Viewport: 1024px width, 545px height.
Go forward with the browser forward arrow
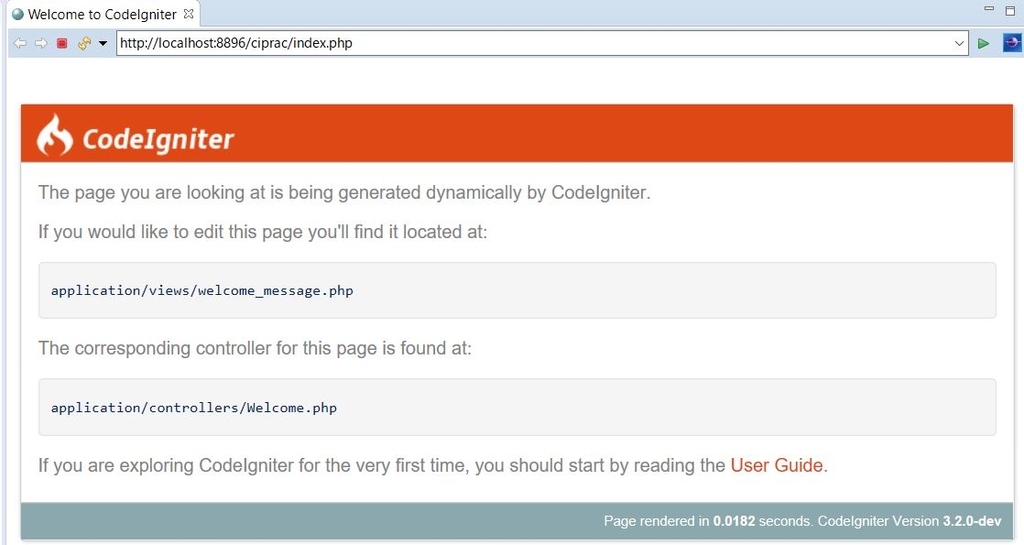coord(41,43)
